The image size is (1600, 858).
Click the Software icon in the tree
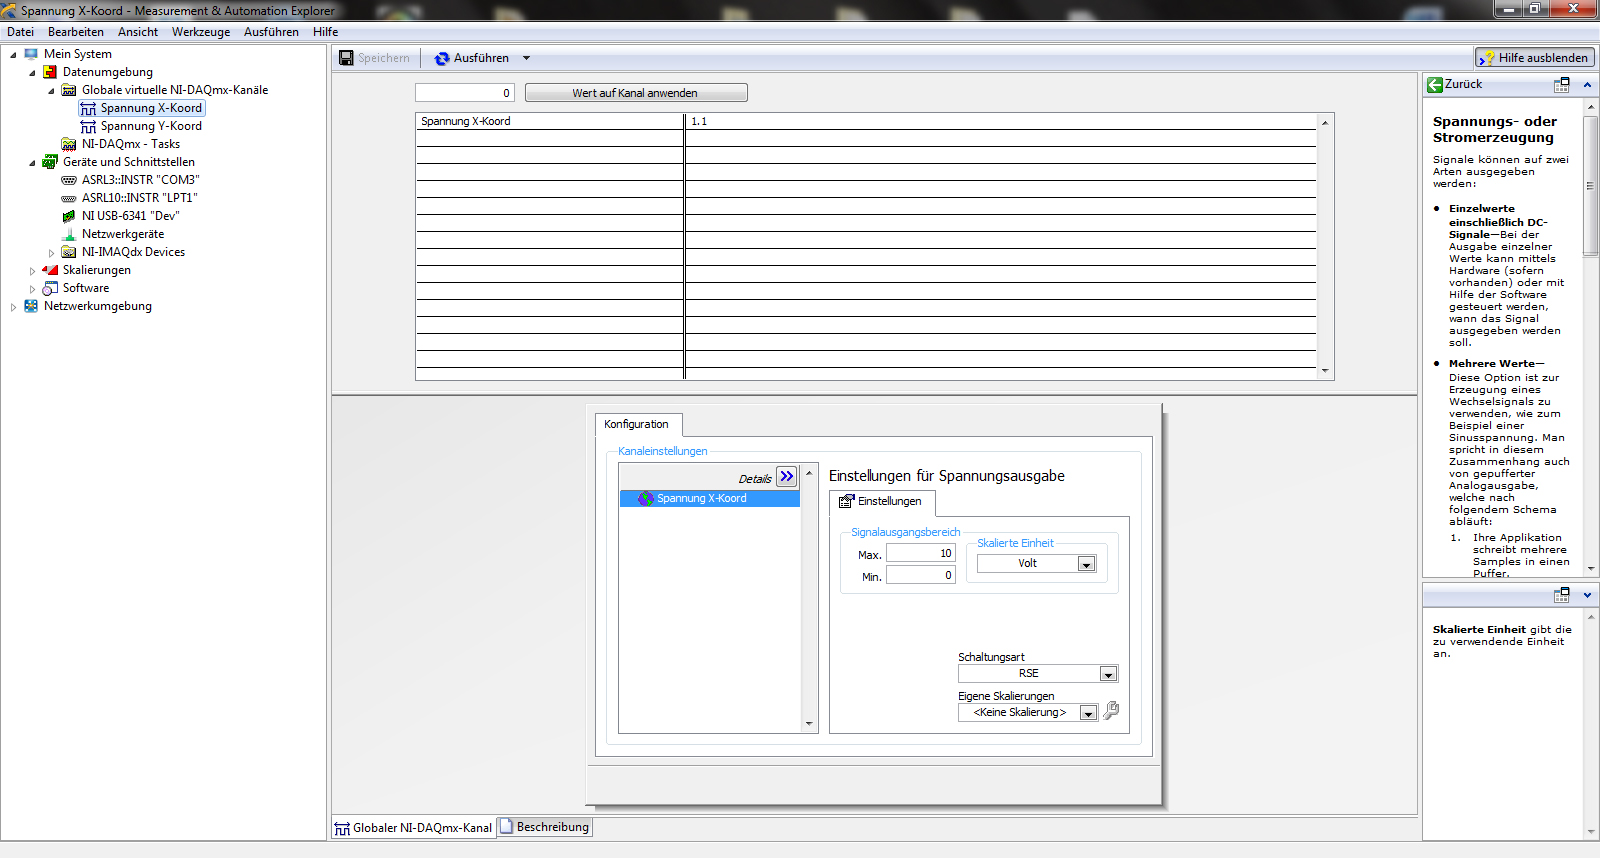tap(50, 288)
